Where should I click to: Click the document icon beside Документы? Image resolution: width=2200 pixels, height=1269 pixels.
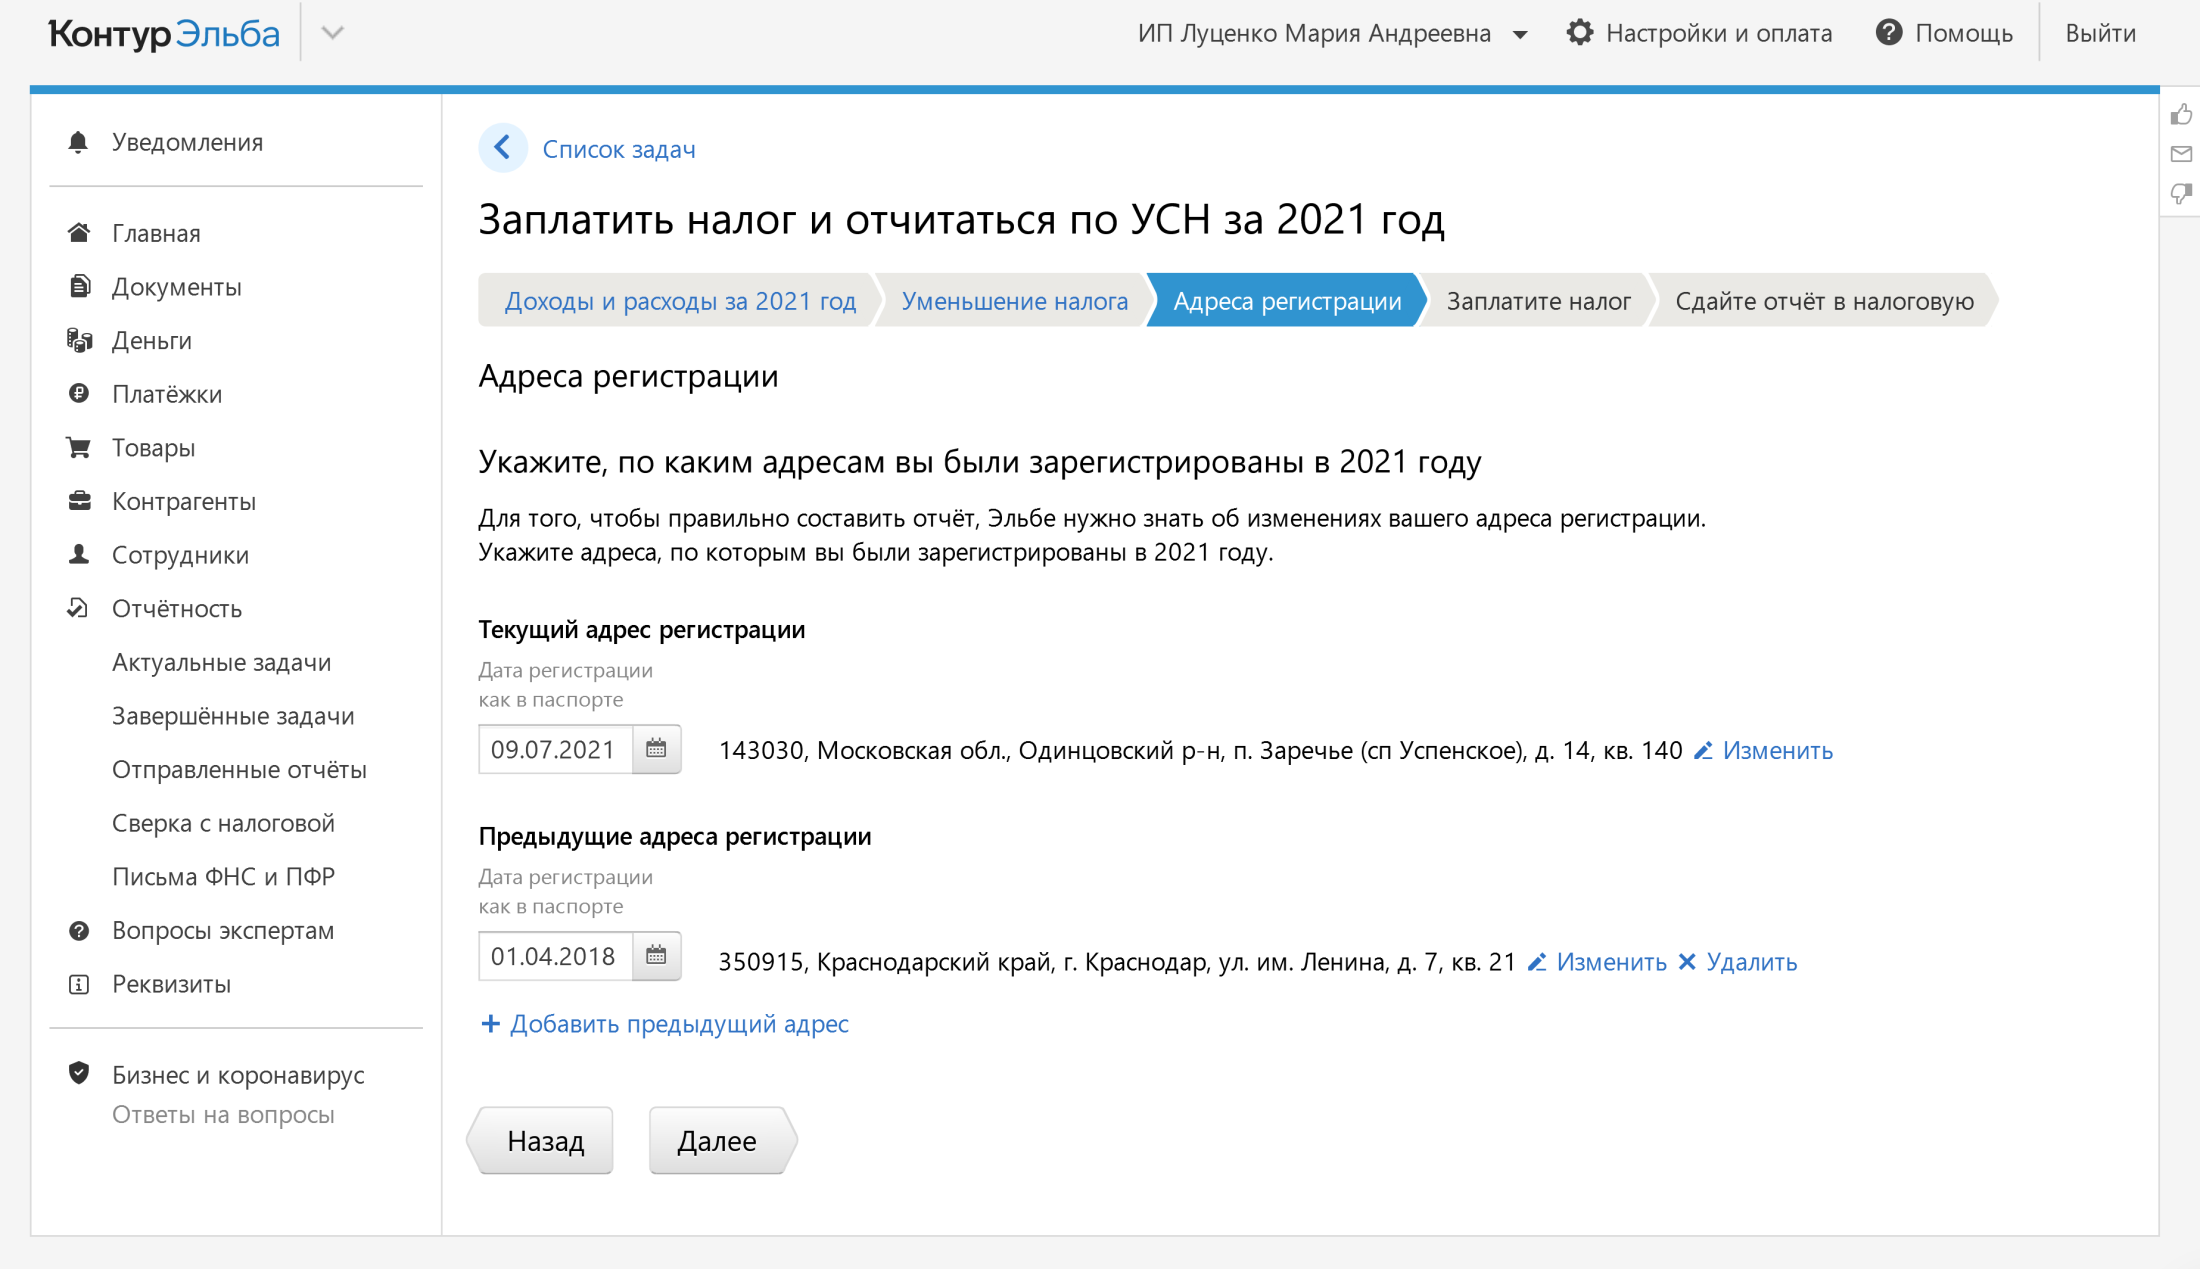(78, 286)
